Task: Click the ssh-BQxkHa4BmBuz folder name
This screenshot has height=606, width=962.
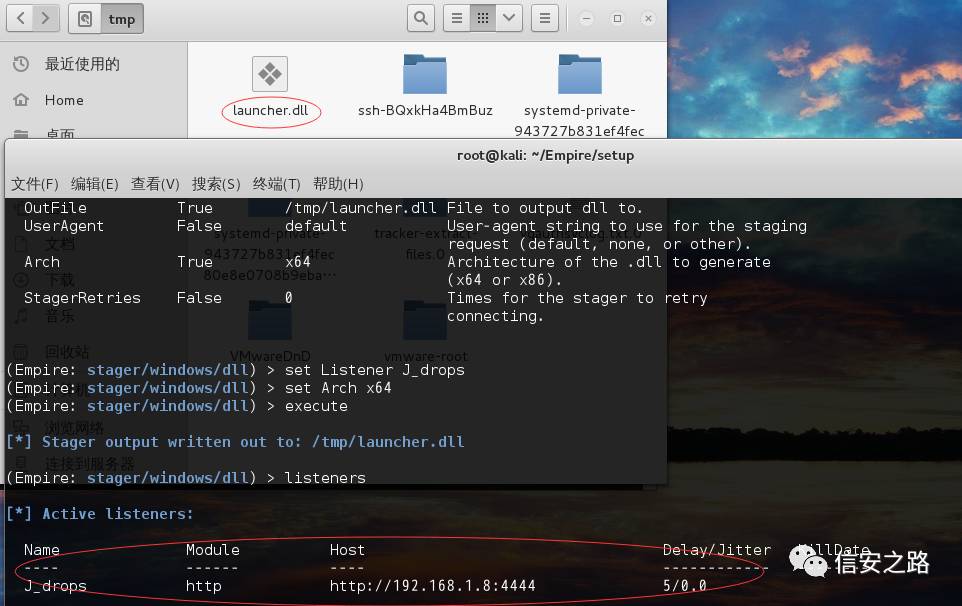Action: (x=425, y=110)
